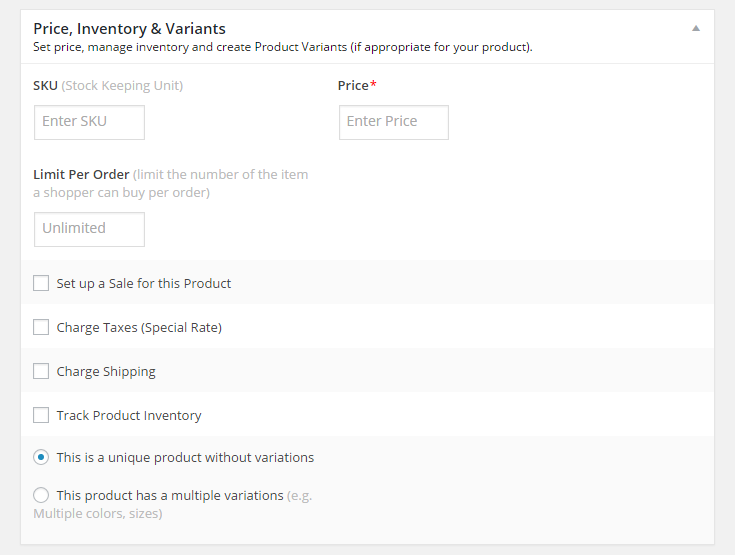The height and width of the screenshot is (555, 735).
Task: Click 'This is a unique product' label text
Action: point(185,458)
